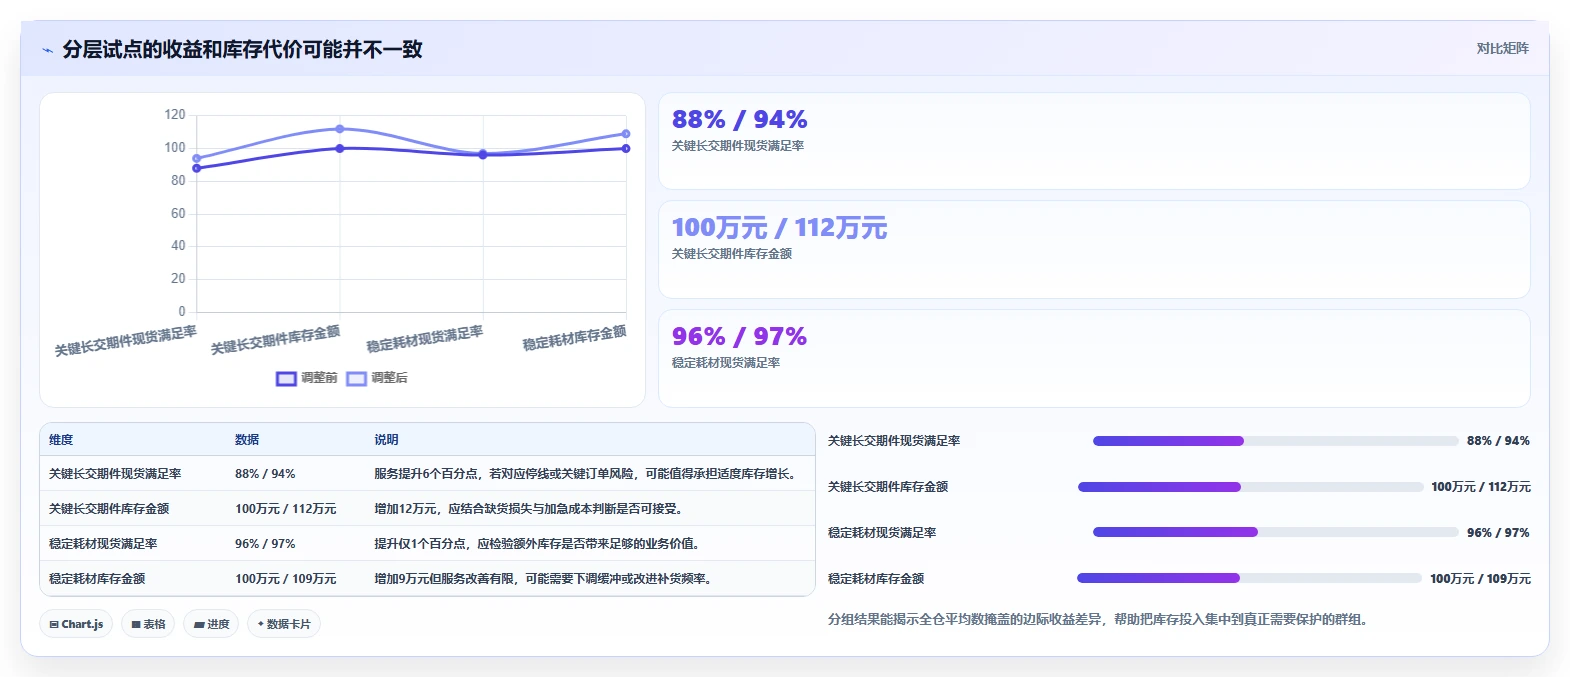Click the y-axis label 120
1570x677 pixels.
175,115
